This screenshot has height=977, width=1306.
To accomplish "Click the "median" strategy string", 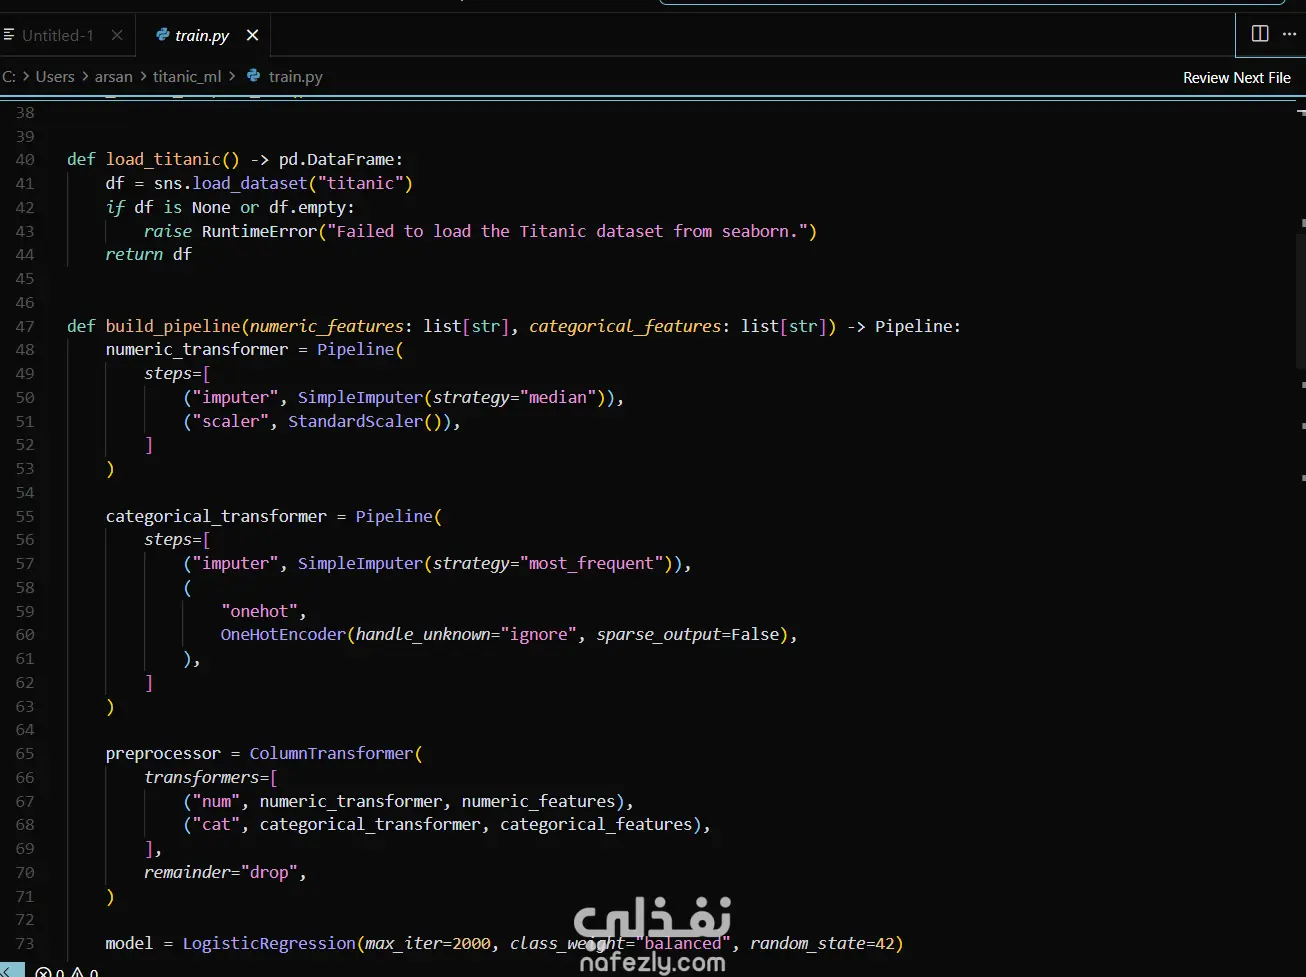I will click(x=558, y=397).
